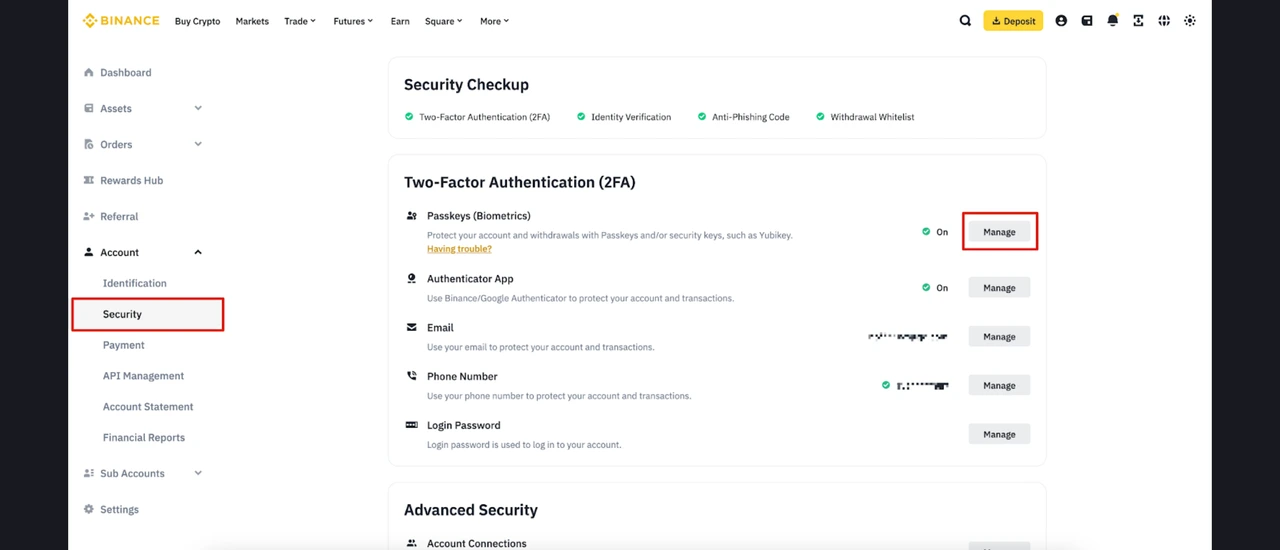1280x550 pixels.
Task: Click the Account person icon in sidebar
Action: point(89,252)
